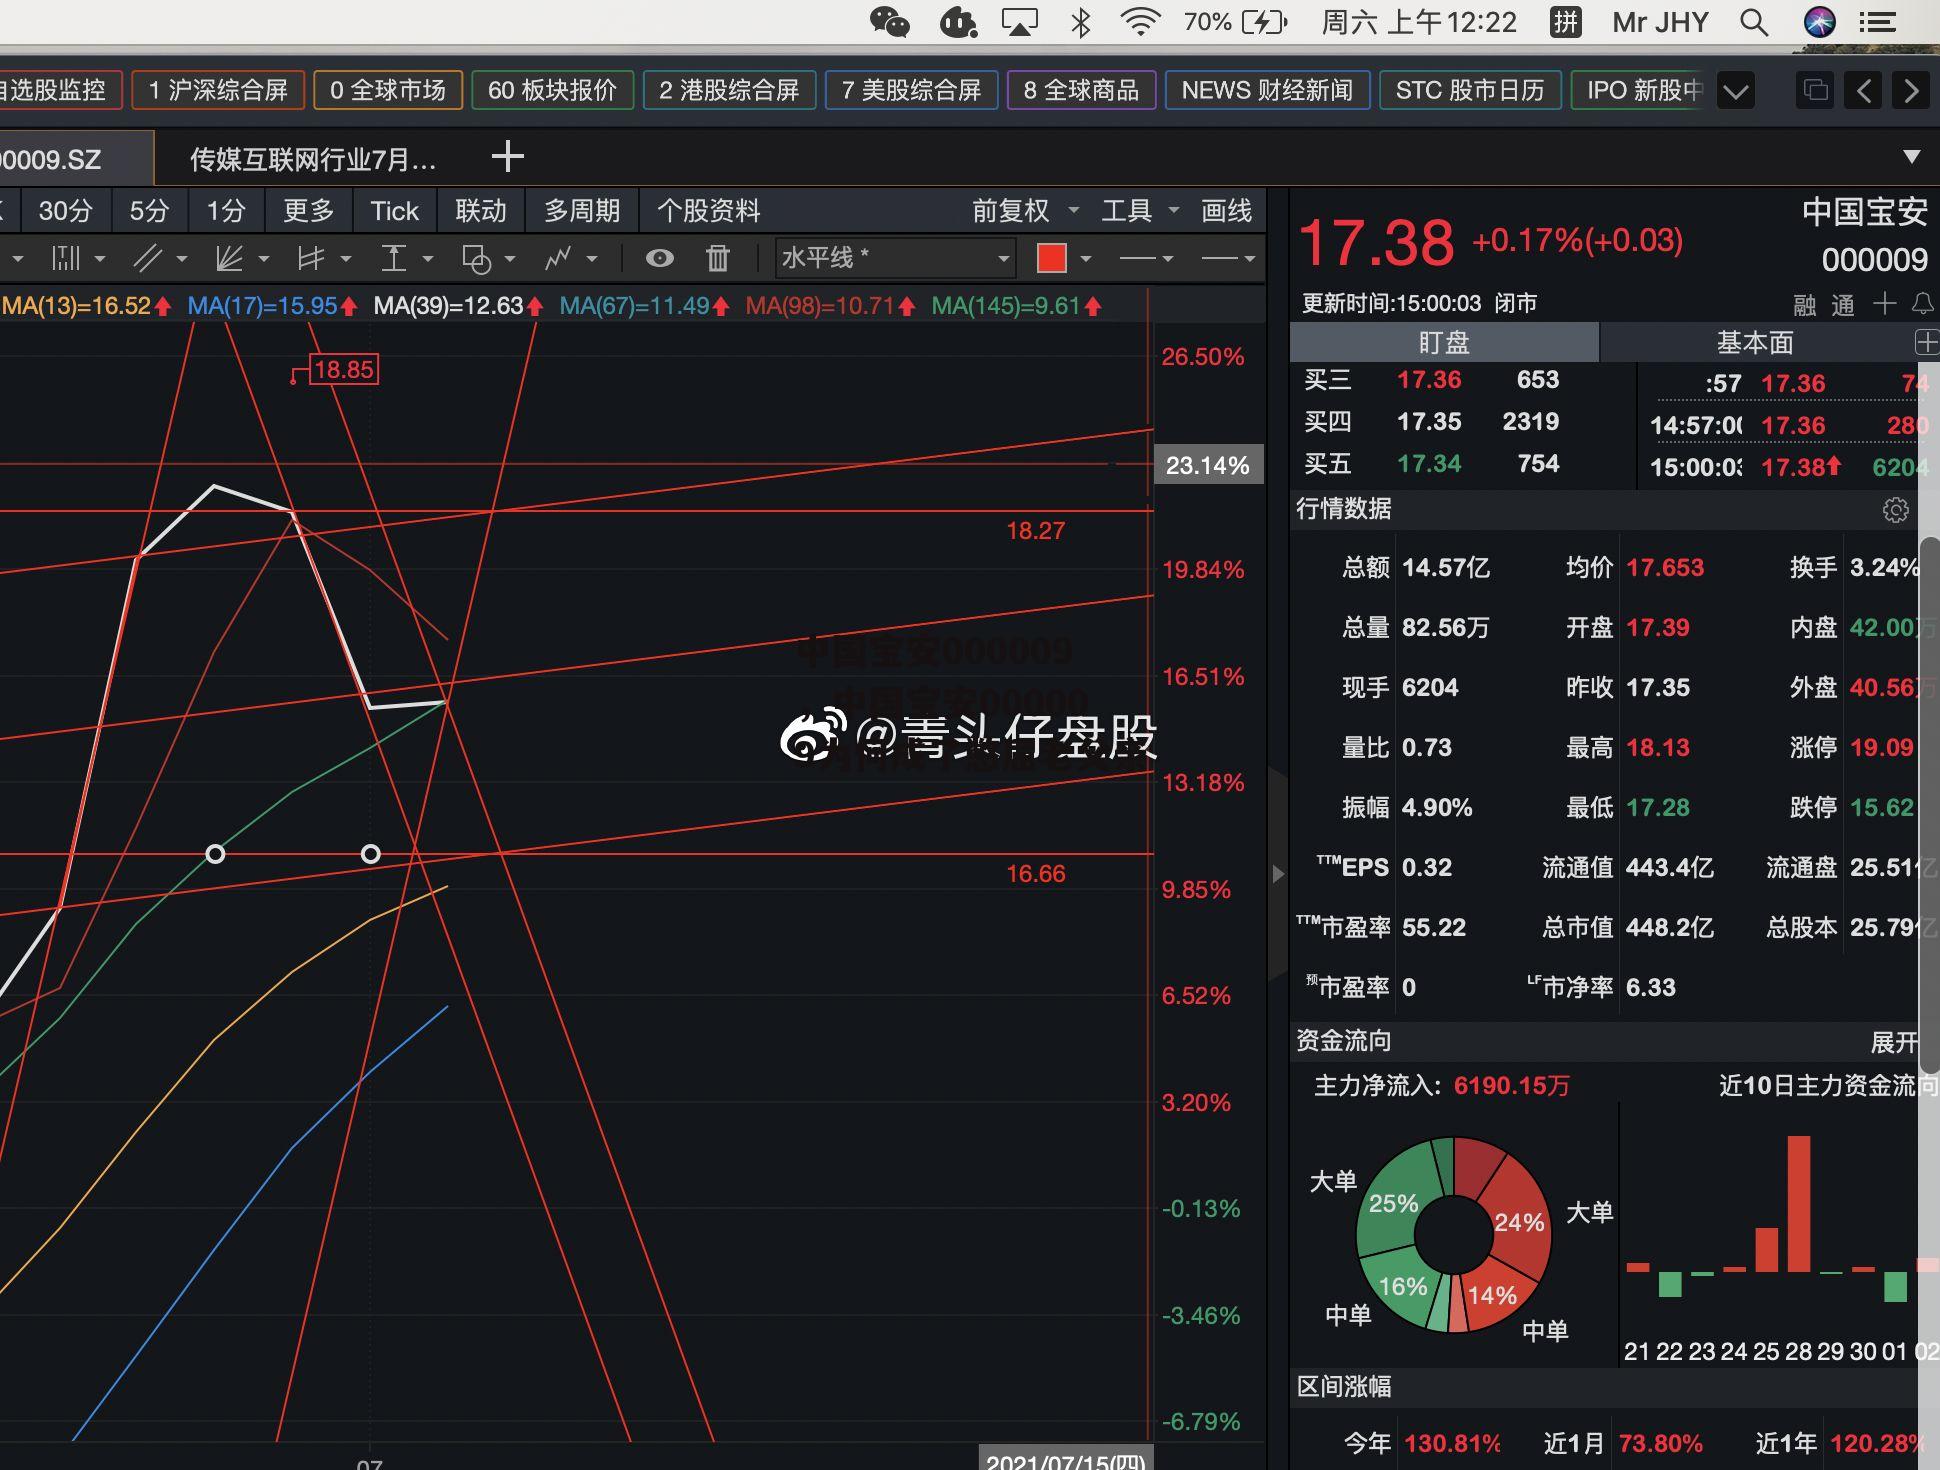1940x1470 pixels.
Task: Switch chart to 5分 period
Action: coord(149,211)
